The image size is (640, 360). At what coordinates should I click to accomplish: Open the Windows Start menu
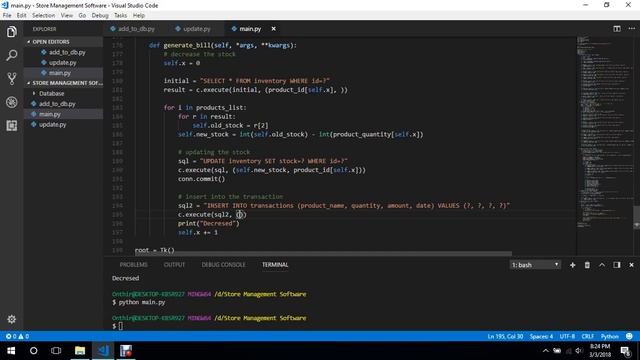pyautogui.click(x=11, y=351)
